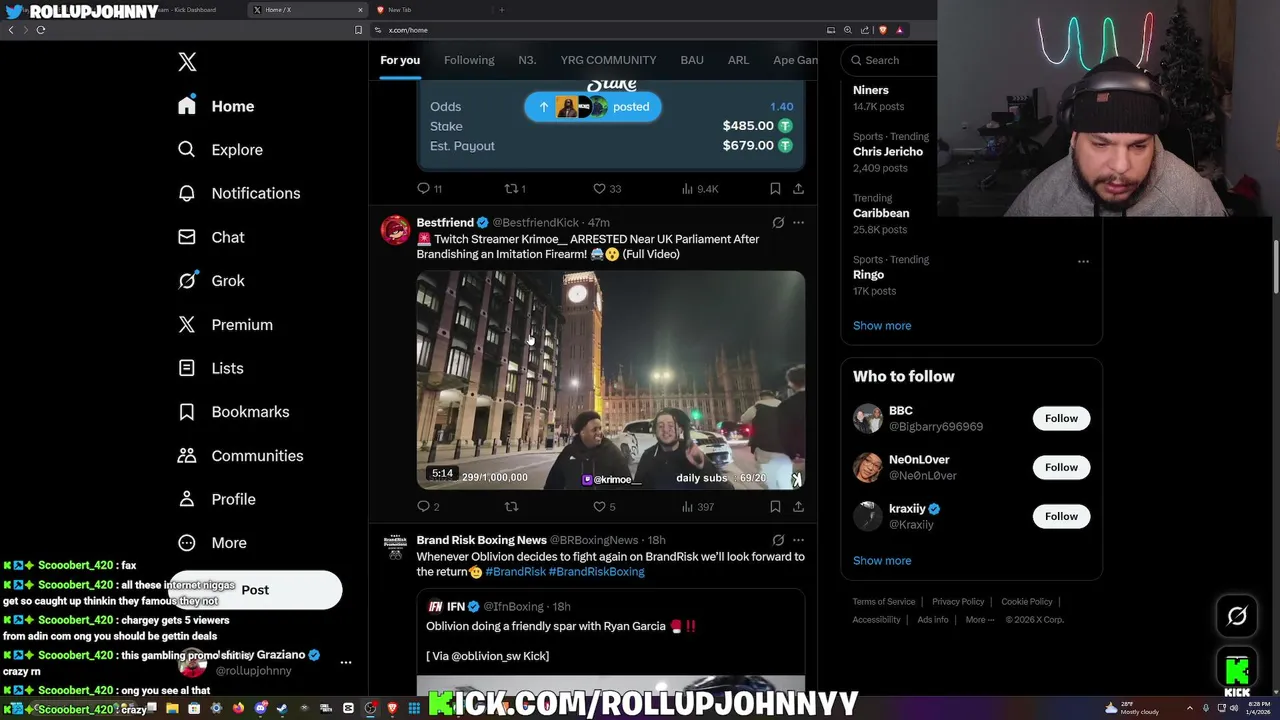The image size is (1280, 720).
Task: Click Grok icon on Brand Risk post
Action: [778, 540]
